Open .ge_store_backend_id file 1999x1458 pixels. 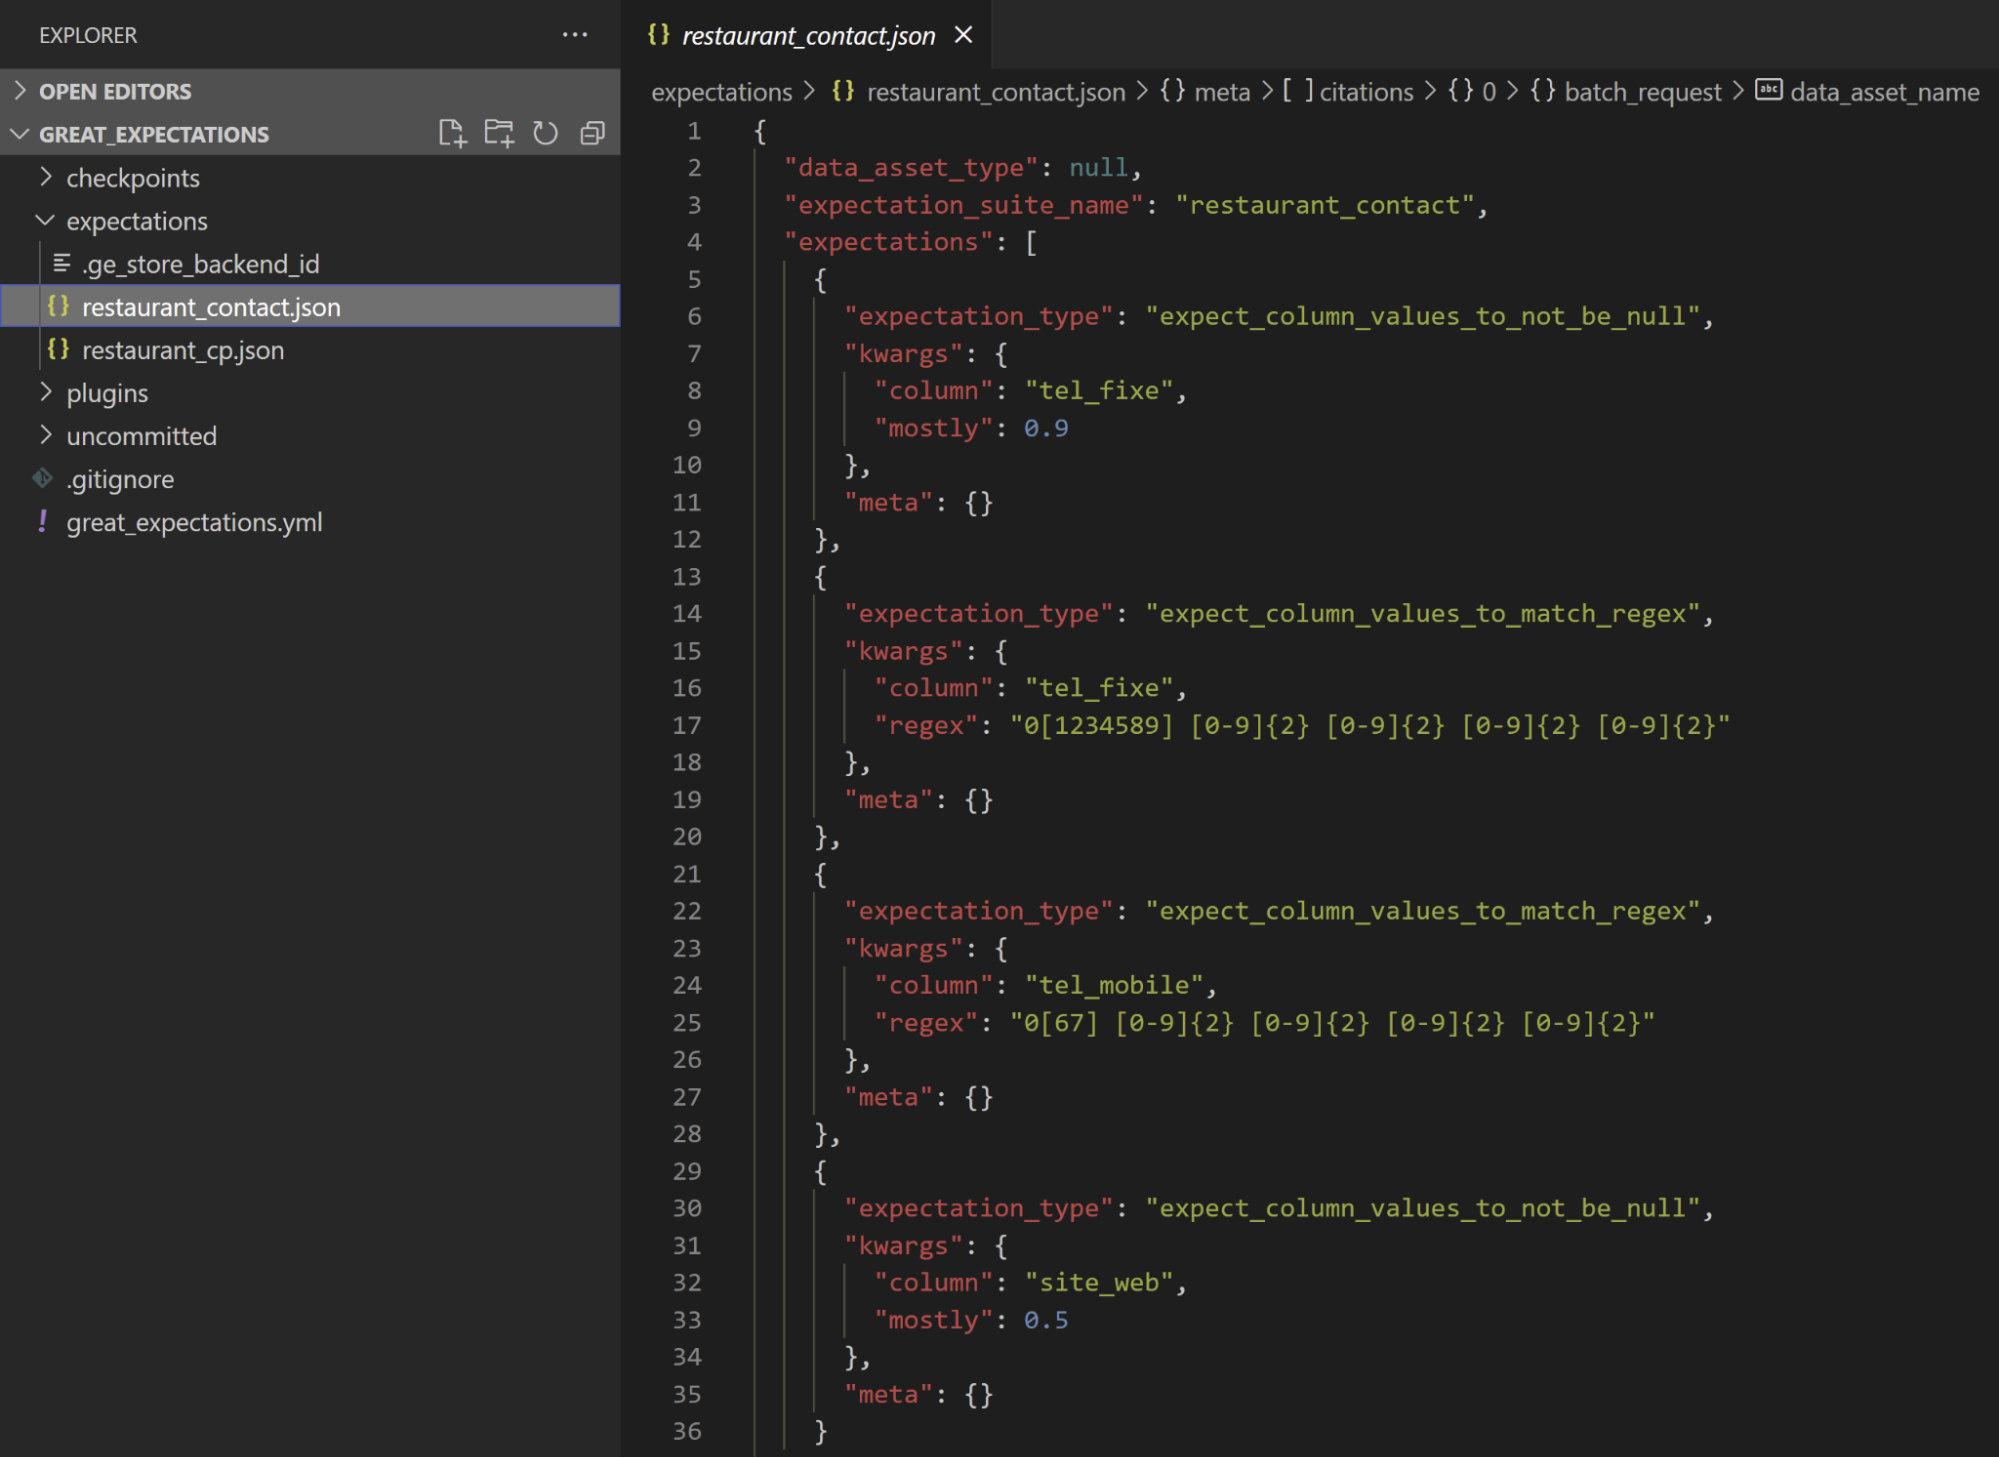pyautogui.click(x=200, y=264)
